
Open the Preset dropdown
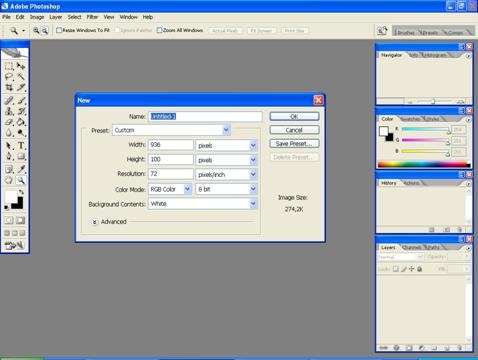[x=226, y=130]
